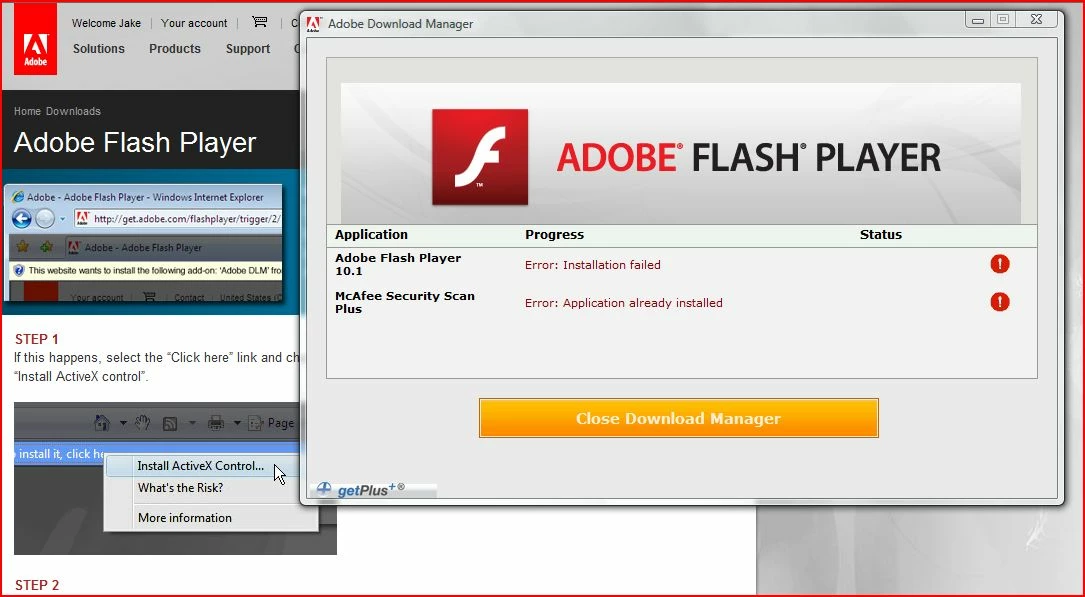1085x597 pixels.
Task: Click the getPlus logo at dialog bottom
Action: pyautogui.click(x=361, y=490)
